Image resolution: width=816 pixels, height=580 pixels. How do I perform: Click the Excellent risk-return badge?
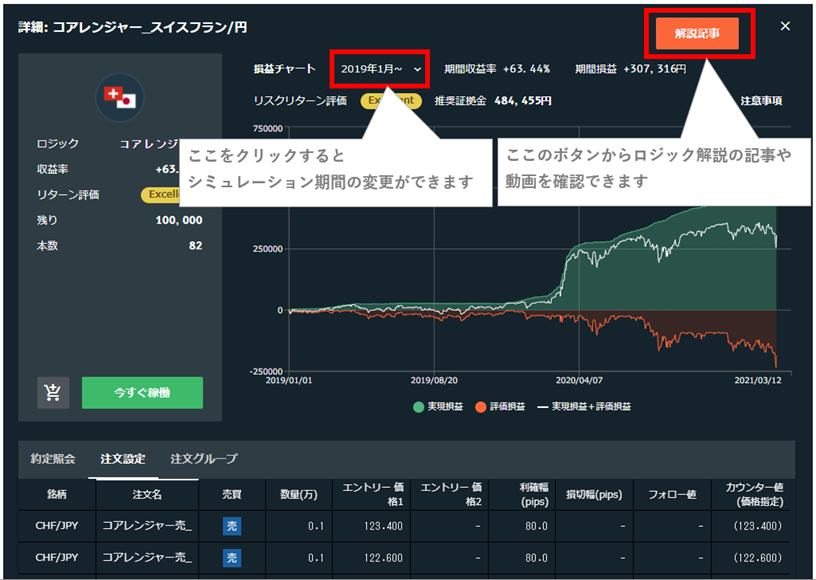pyautogui.click(x=391, y=100)
